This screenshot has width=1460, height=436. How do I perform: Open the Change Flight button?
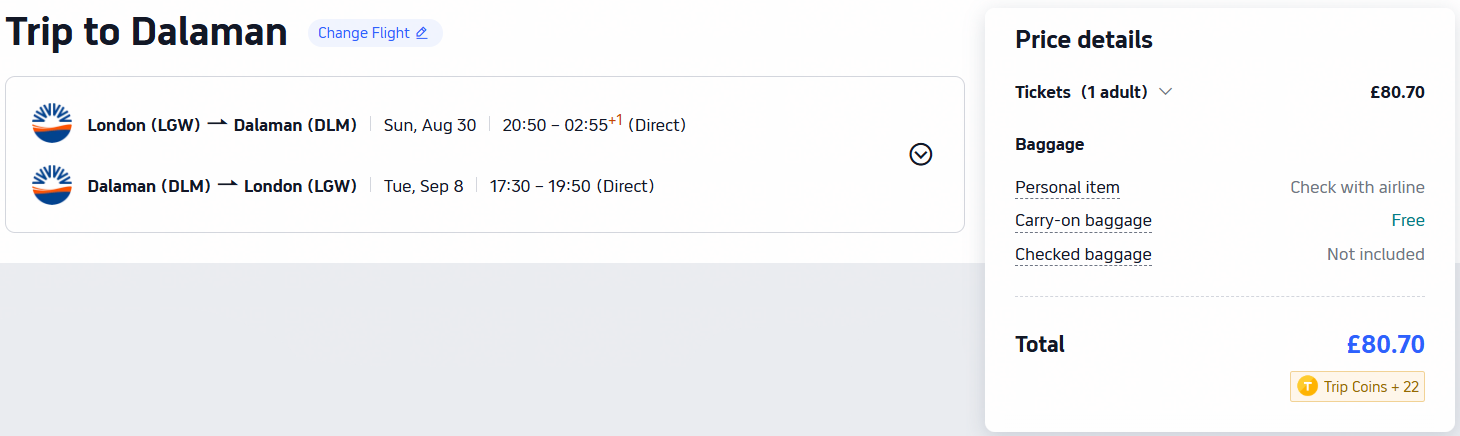374,33
